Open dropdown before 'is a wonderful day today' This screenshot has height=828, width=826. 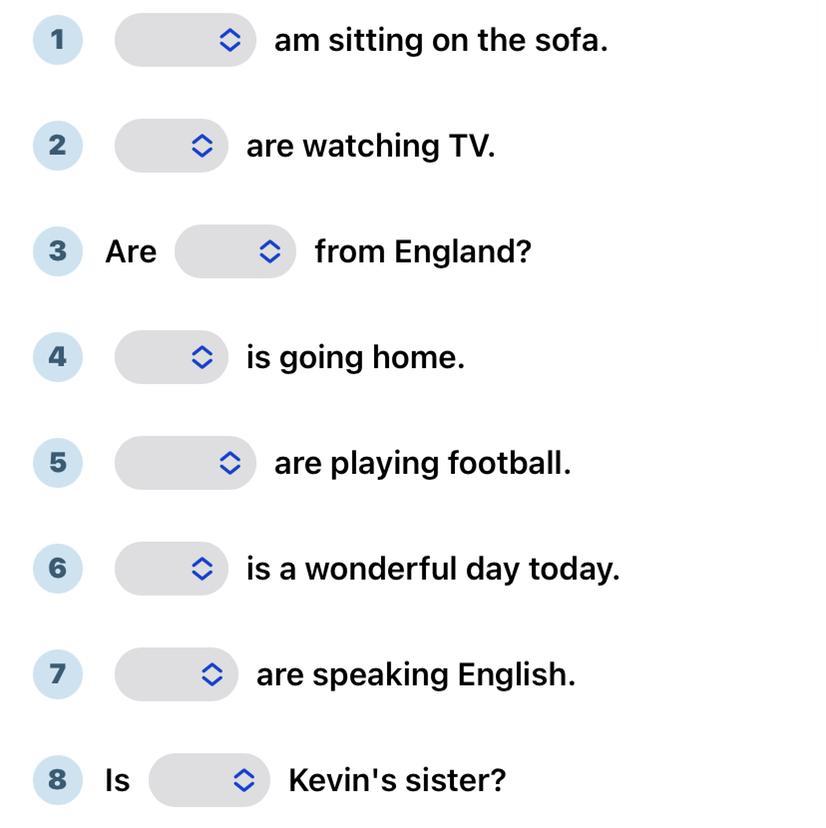171,568
